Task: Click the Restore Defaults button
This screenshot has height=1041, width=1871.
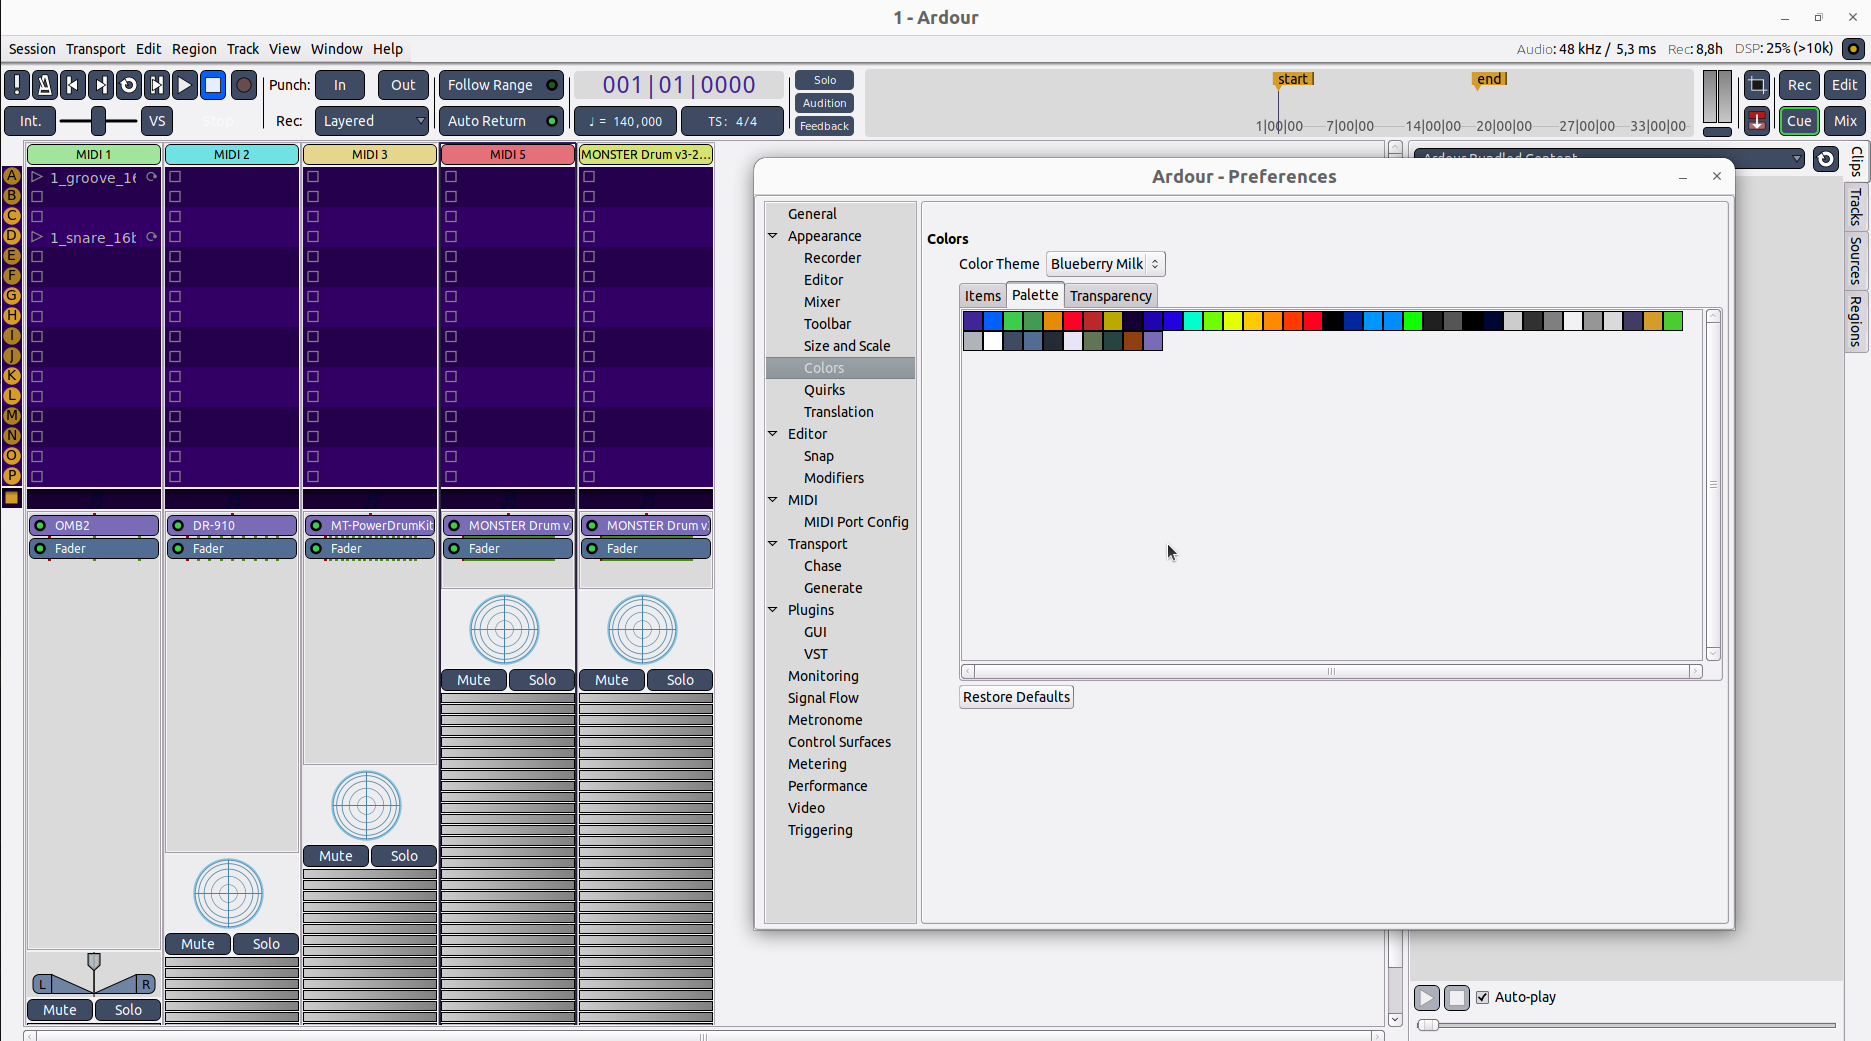Action: pyautogui.click(x=1016, y=697)
